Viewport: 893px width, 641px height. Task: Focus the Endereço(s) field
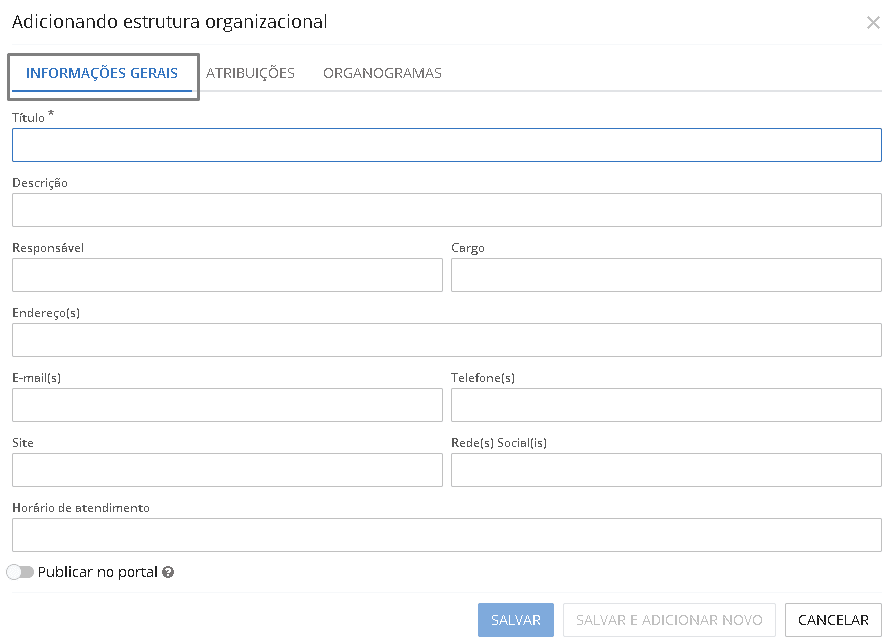click(x=446, y=340)
